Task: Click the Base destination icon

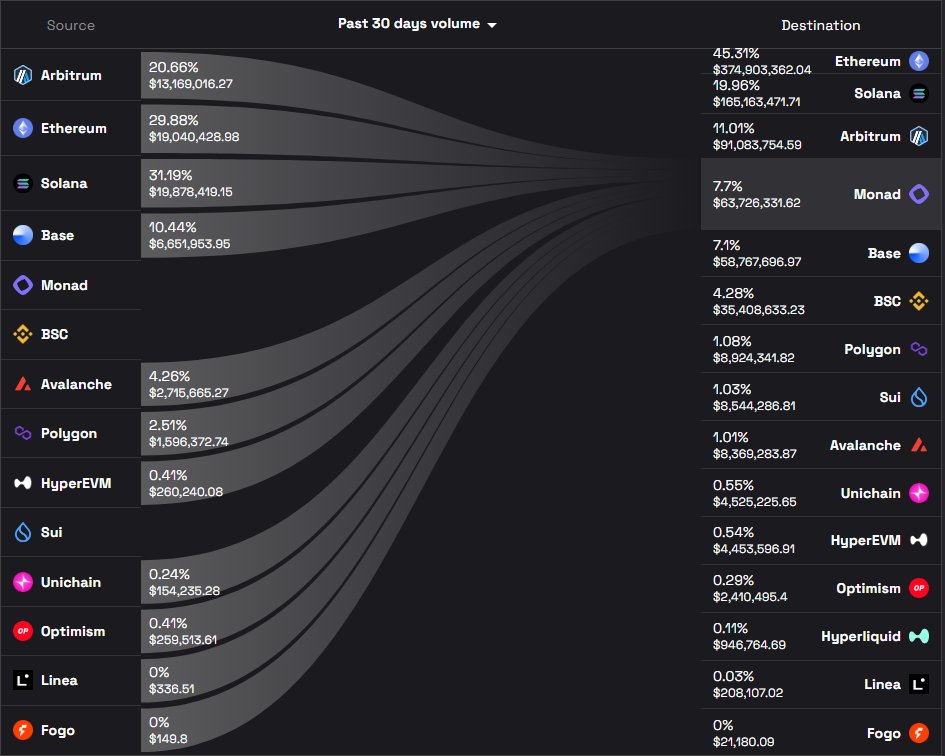Action: pyautogui.click(x=918, y=253)
